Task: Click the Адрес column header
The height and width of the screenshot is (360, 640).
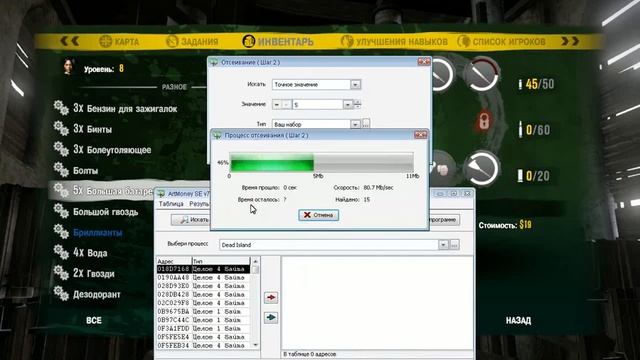Action: 174,261
